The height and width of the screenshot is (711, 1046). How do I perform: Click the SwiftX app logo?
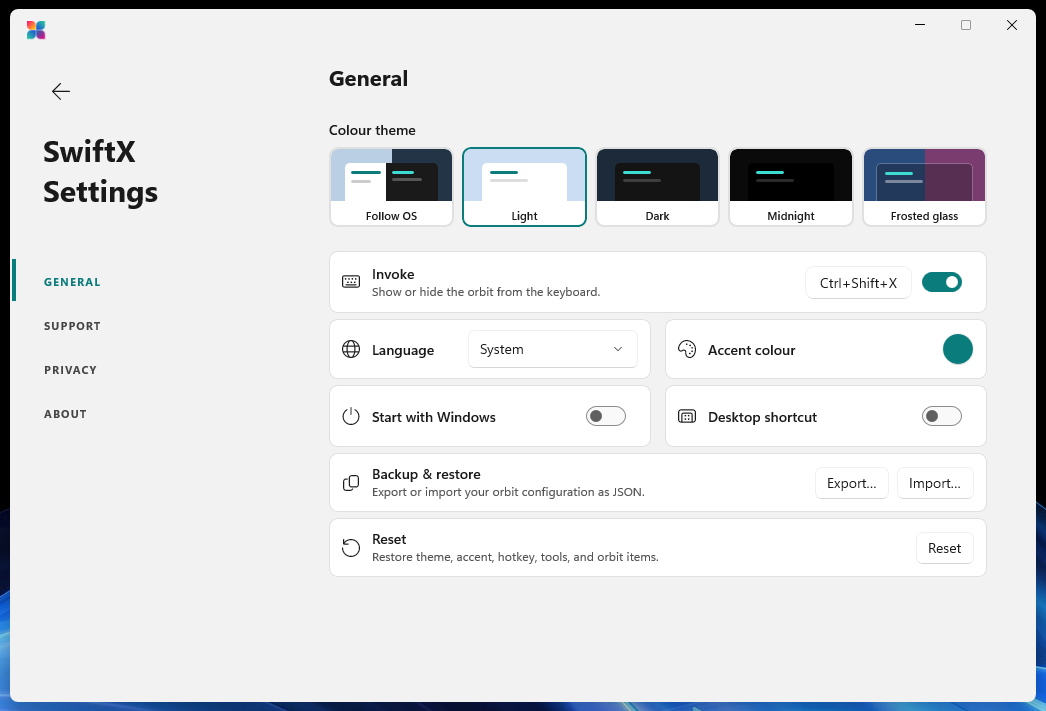36,30
